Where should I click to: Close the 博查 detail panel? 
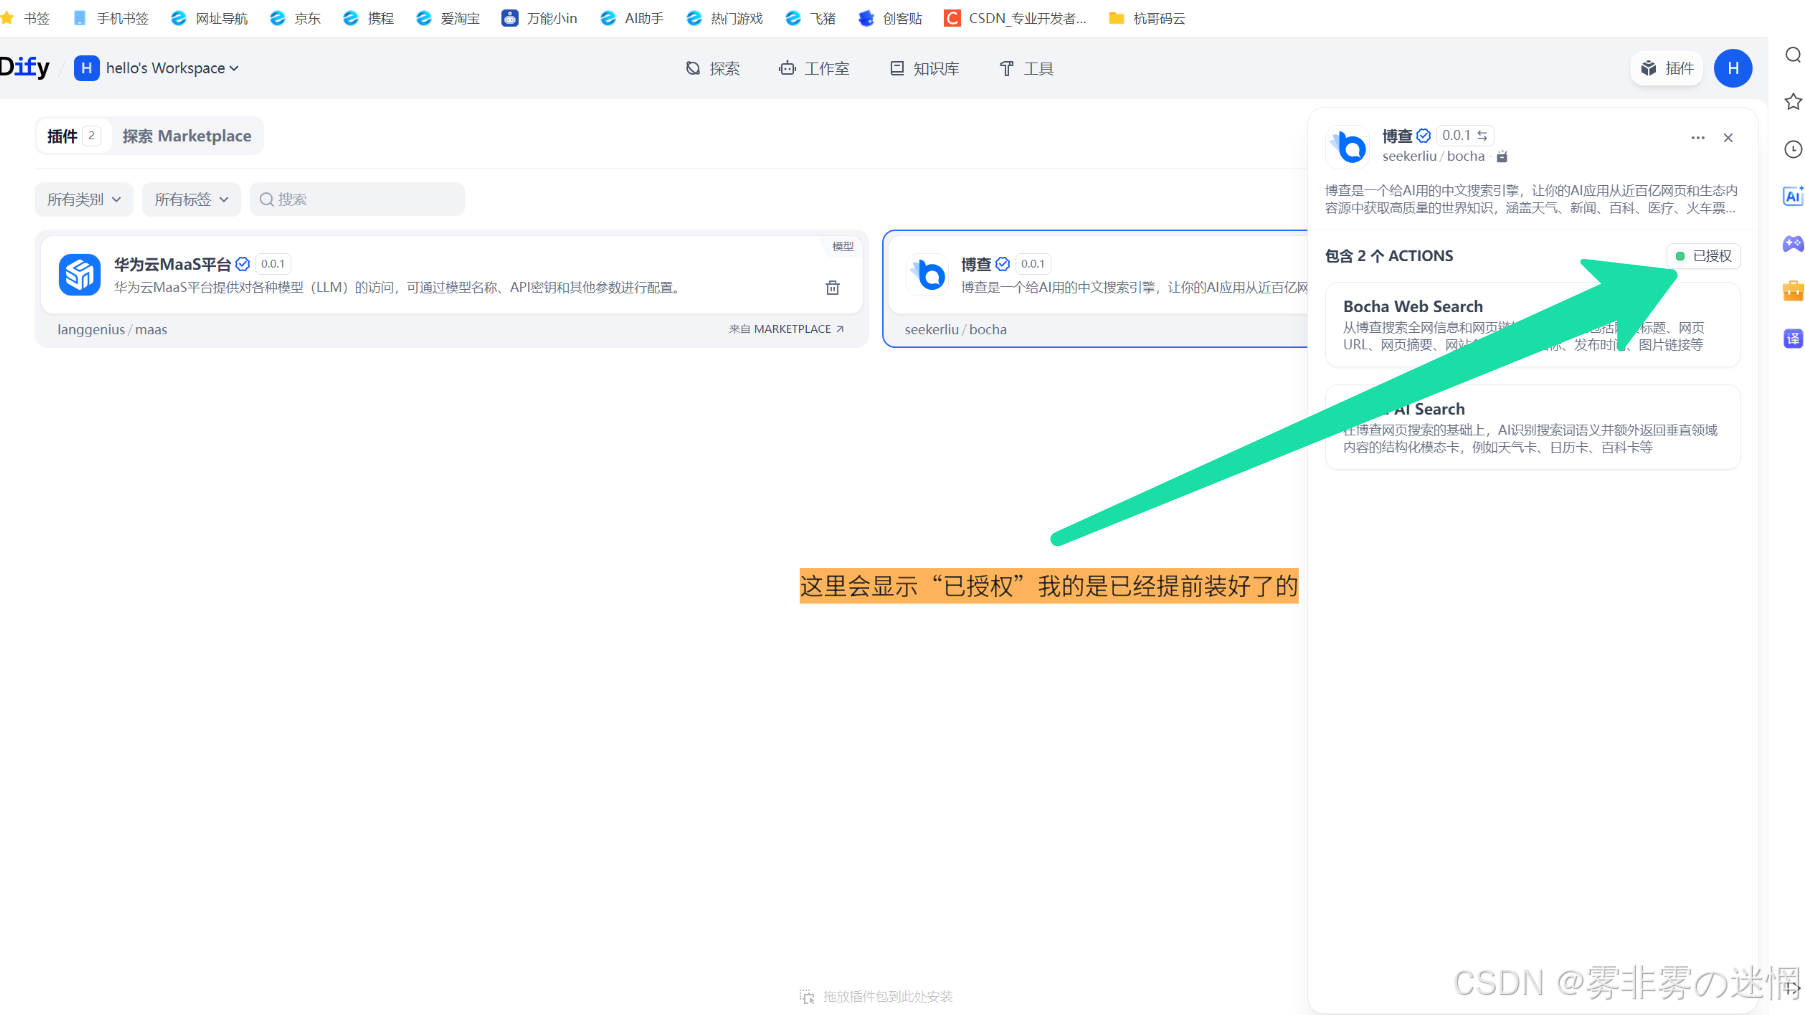(1728, 138)
